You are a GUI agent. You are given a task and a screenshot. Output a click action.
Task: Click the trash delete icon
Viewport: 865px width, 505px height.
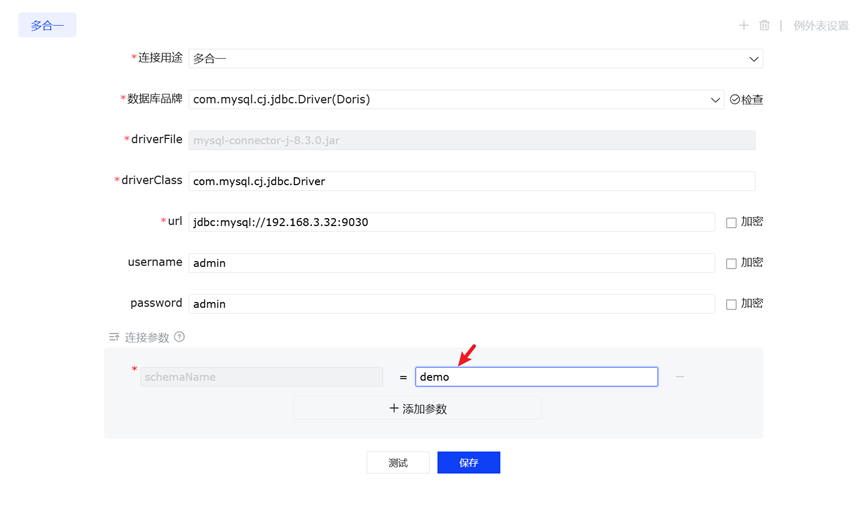click(764, 25)
